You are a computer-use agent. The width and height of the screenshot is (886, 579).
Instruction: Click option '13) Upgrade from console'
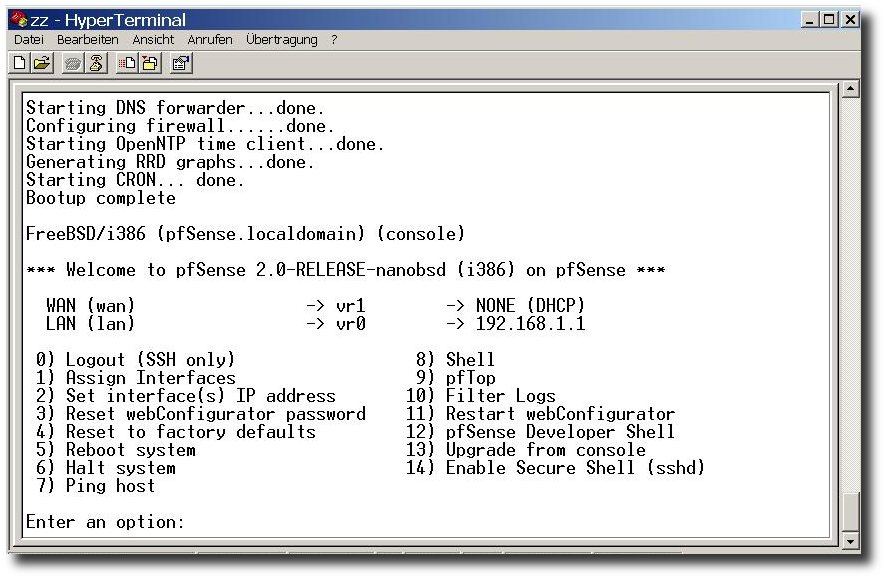click(x=525, y=450)
